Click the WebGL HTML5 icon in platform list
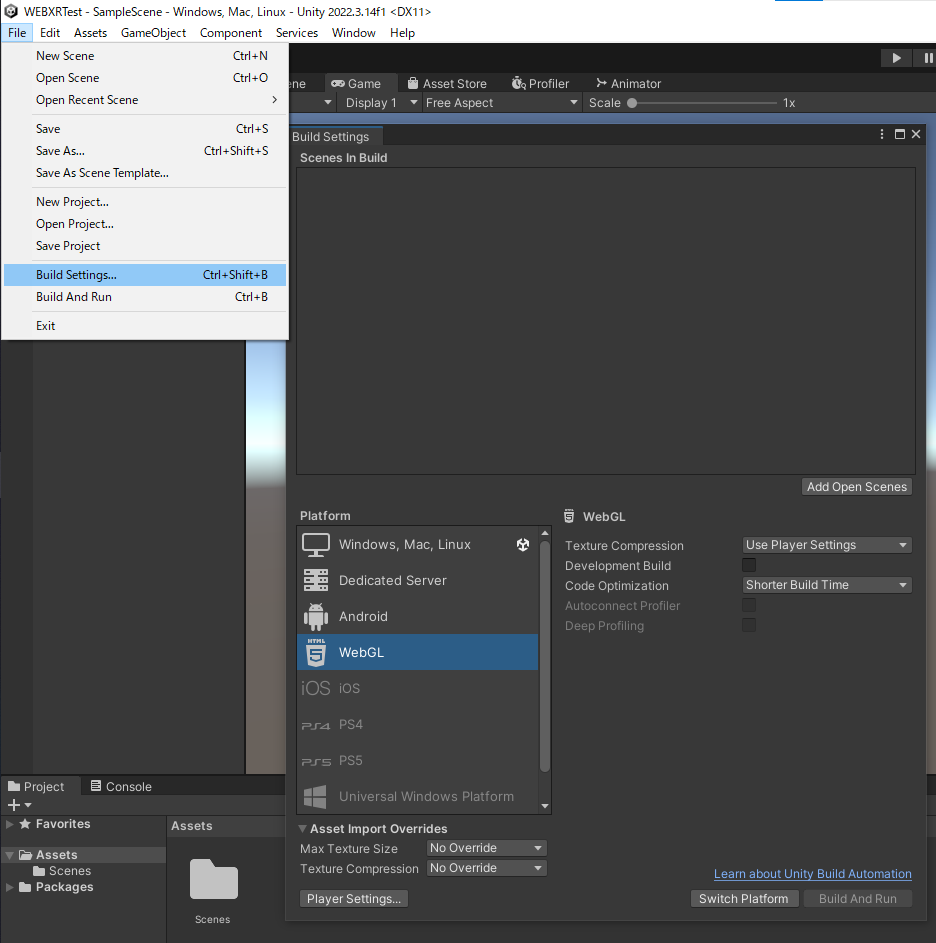This screenshot has height=943, width=936. [316, 653]
